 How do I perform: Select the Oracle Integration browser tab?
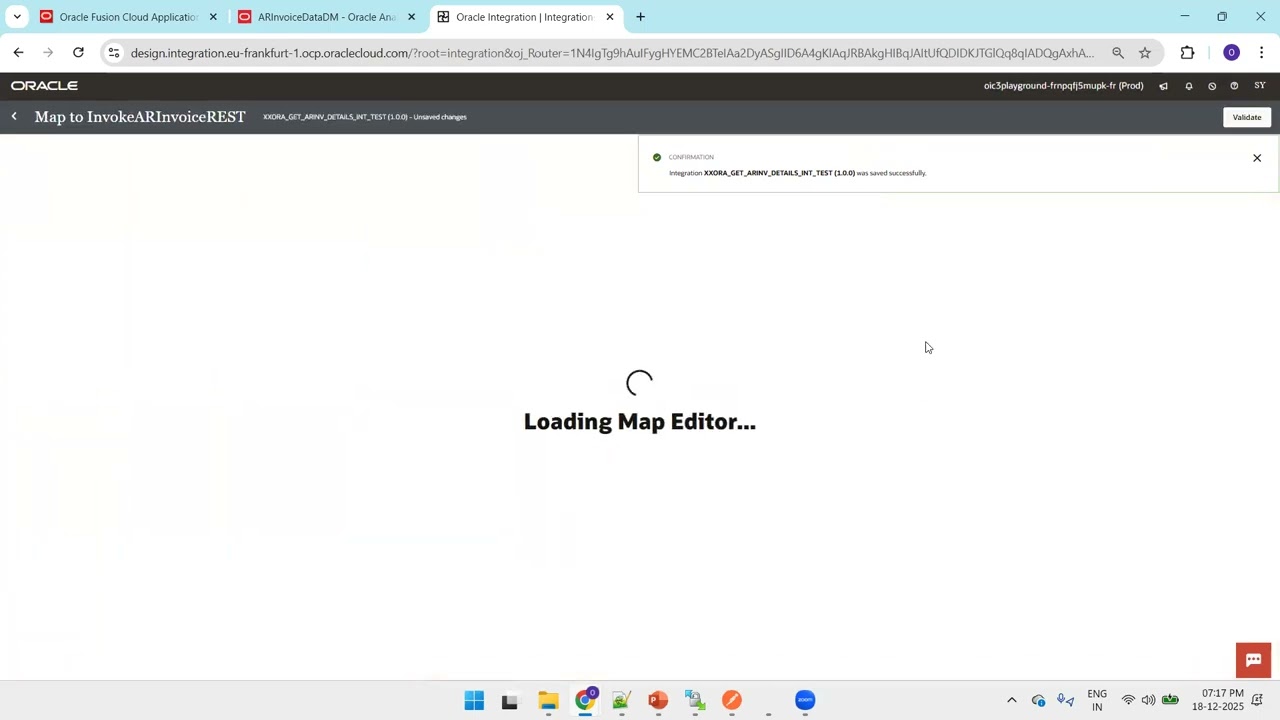524,17
